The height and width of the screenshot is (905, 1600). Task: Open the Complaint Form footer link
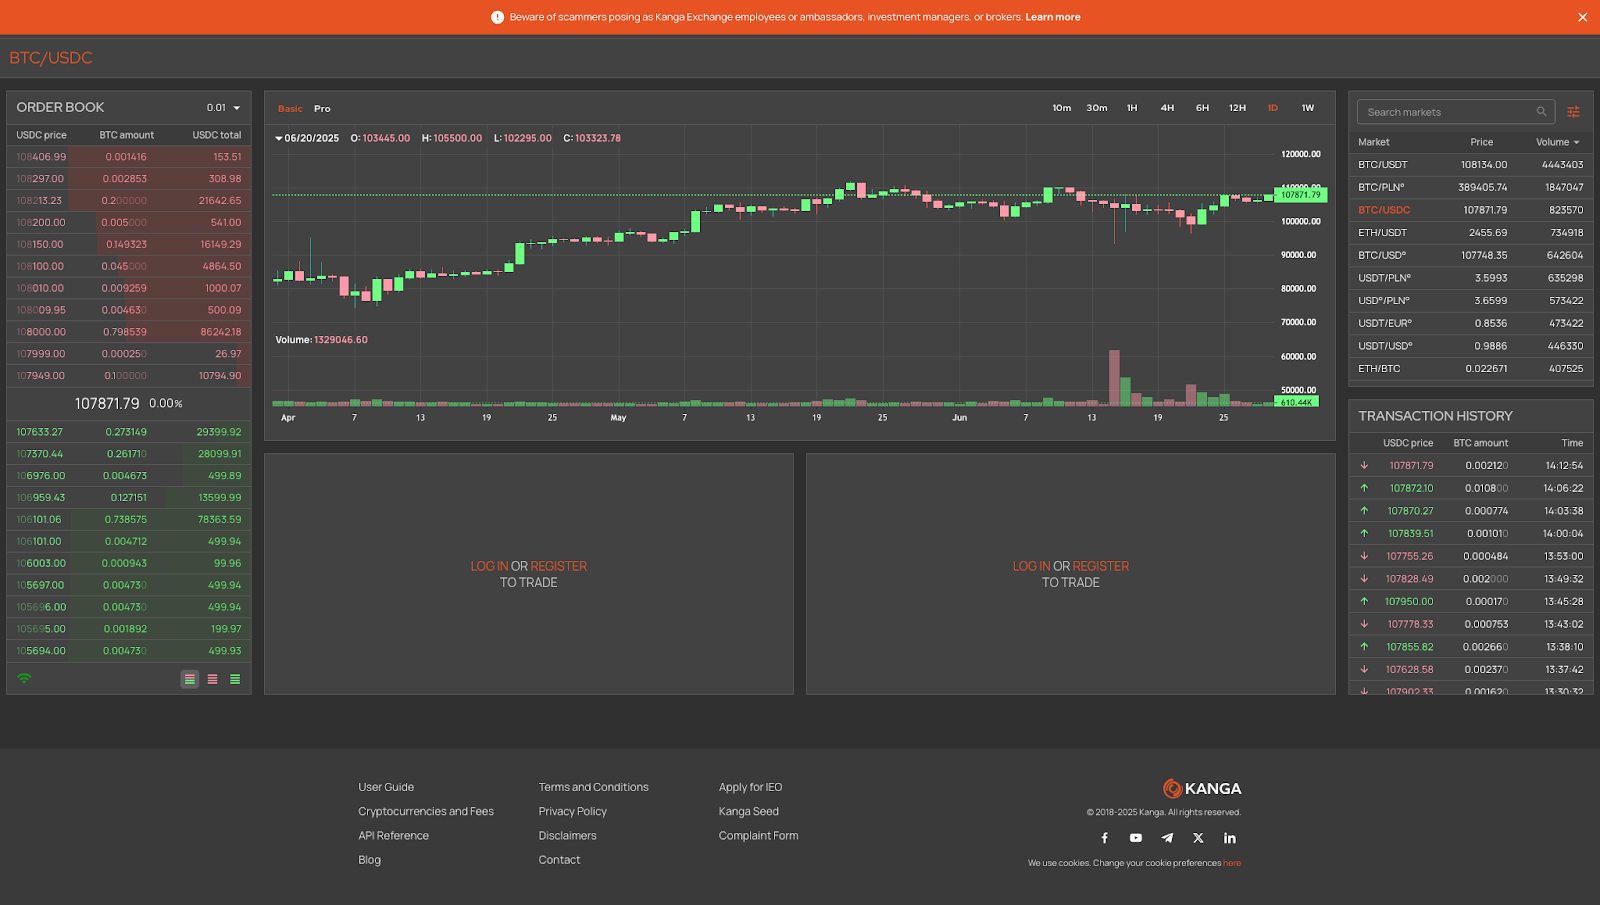(758, 836)
